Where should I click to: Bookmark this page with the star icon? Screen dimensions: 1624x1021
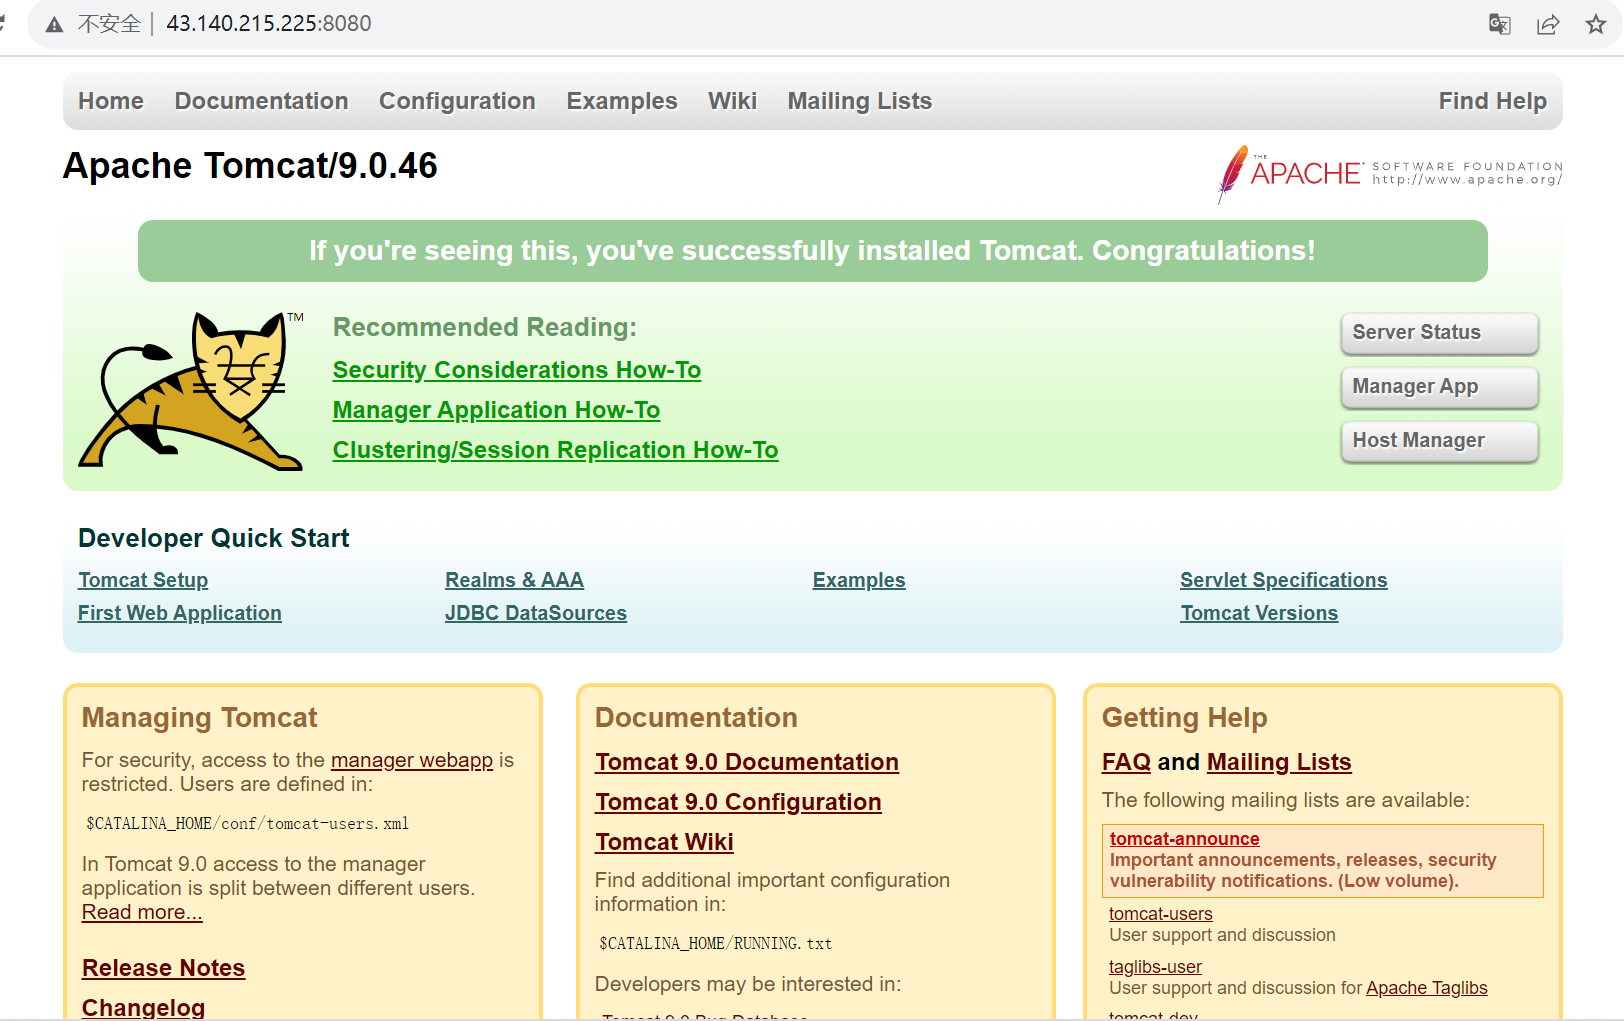click(x=1596, y=24)
